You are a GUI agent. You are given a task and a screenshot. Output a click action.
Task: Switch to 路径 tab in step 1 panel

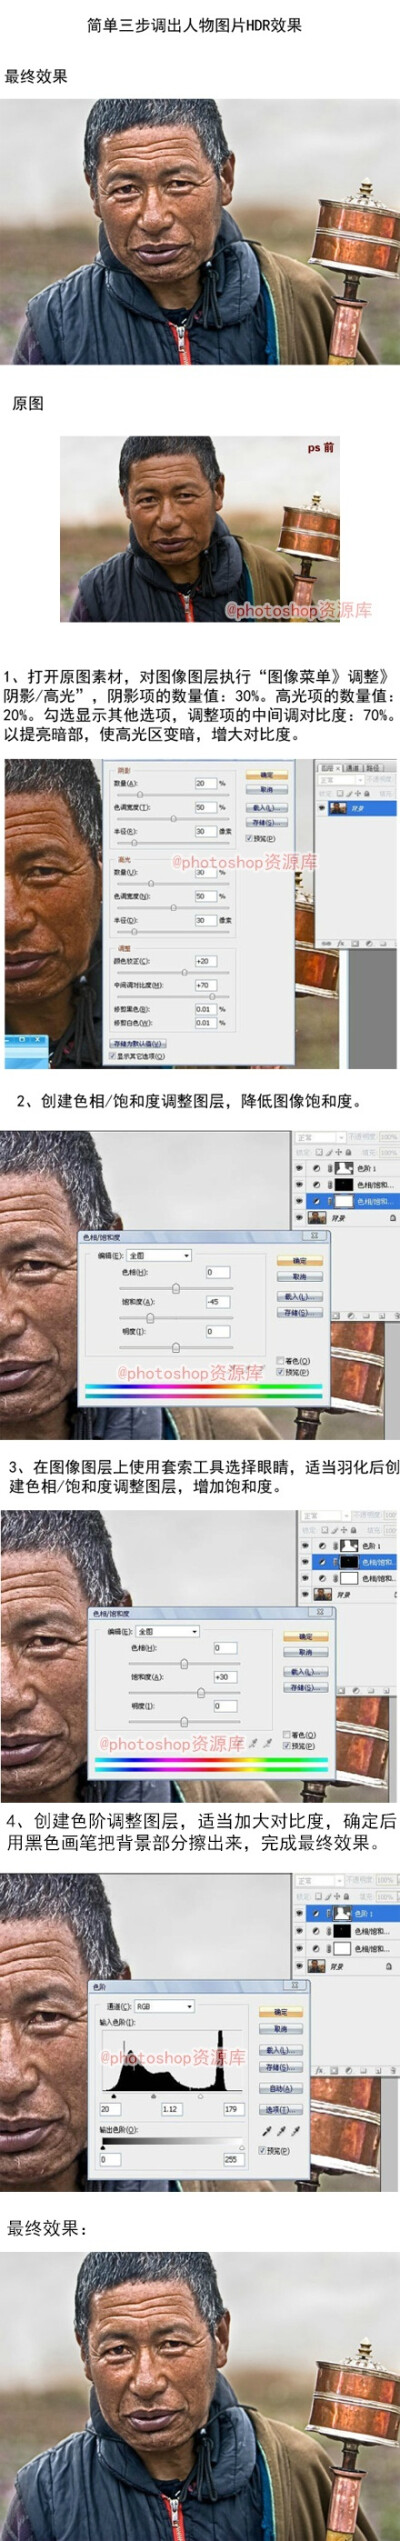(373, 767)
